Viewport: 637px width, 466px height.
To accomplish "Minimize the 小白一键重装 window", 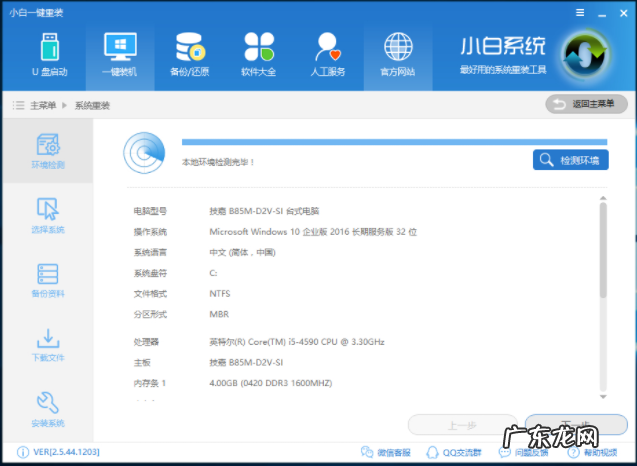I will tap(602, 13).
